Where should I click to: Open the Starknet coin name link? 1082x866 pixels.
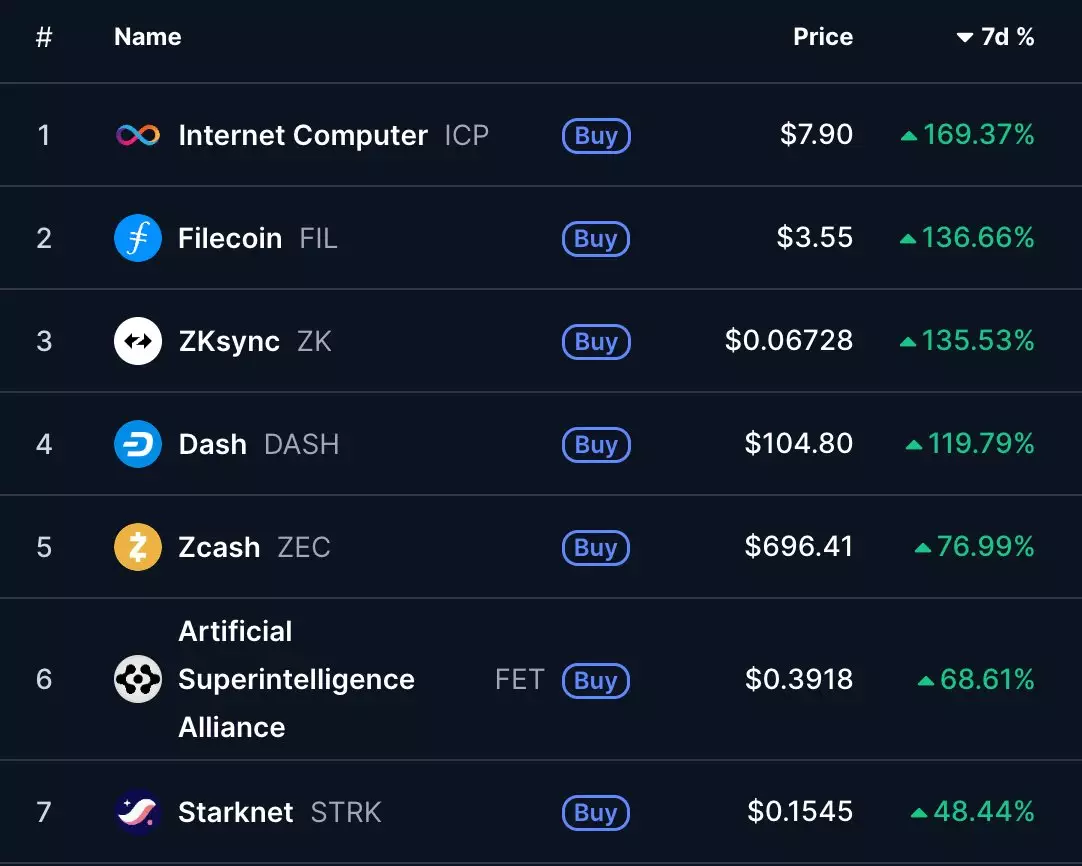click(236, 812)
